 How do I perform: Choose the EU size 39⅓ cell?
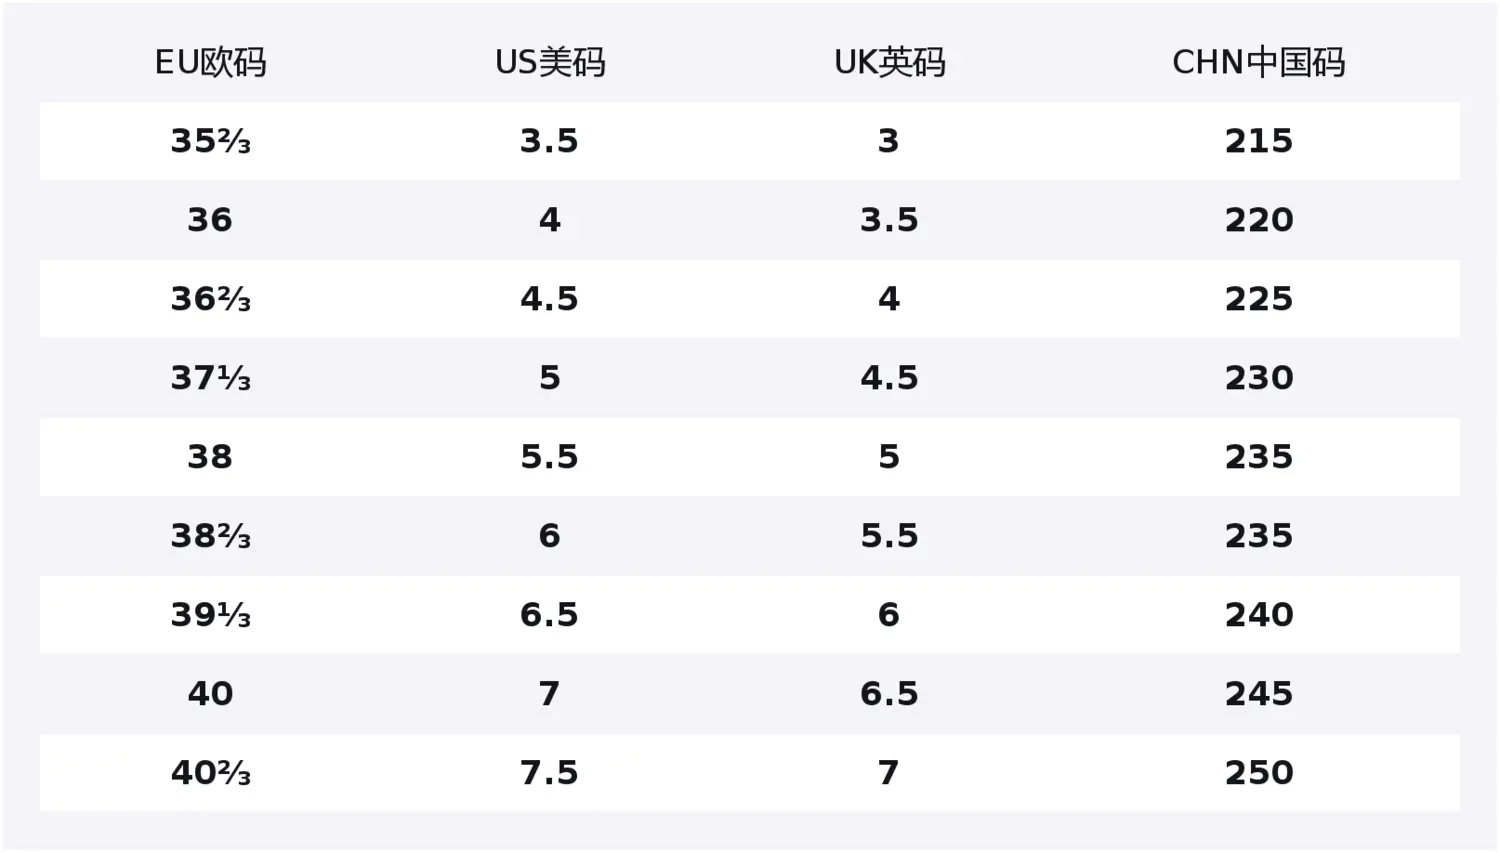(210, 615)
